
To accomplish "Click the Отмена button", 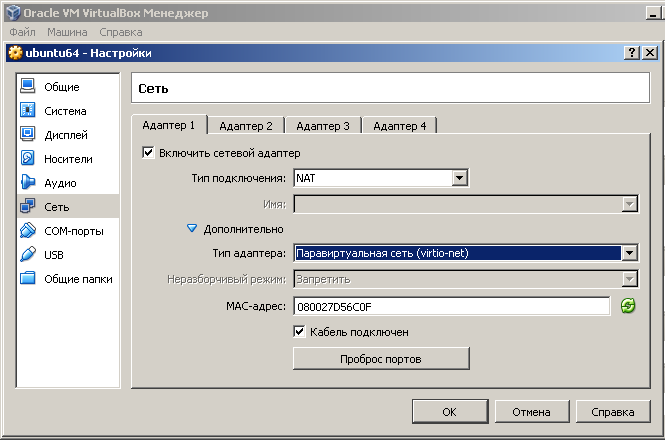I will [x=531, y=412].
